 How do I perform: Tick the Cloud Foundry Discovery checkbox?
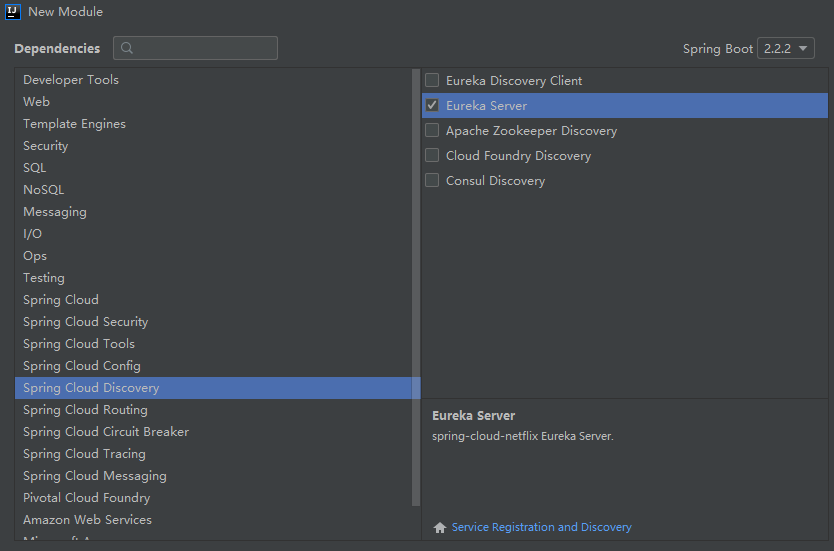click(x=432, y=155)
